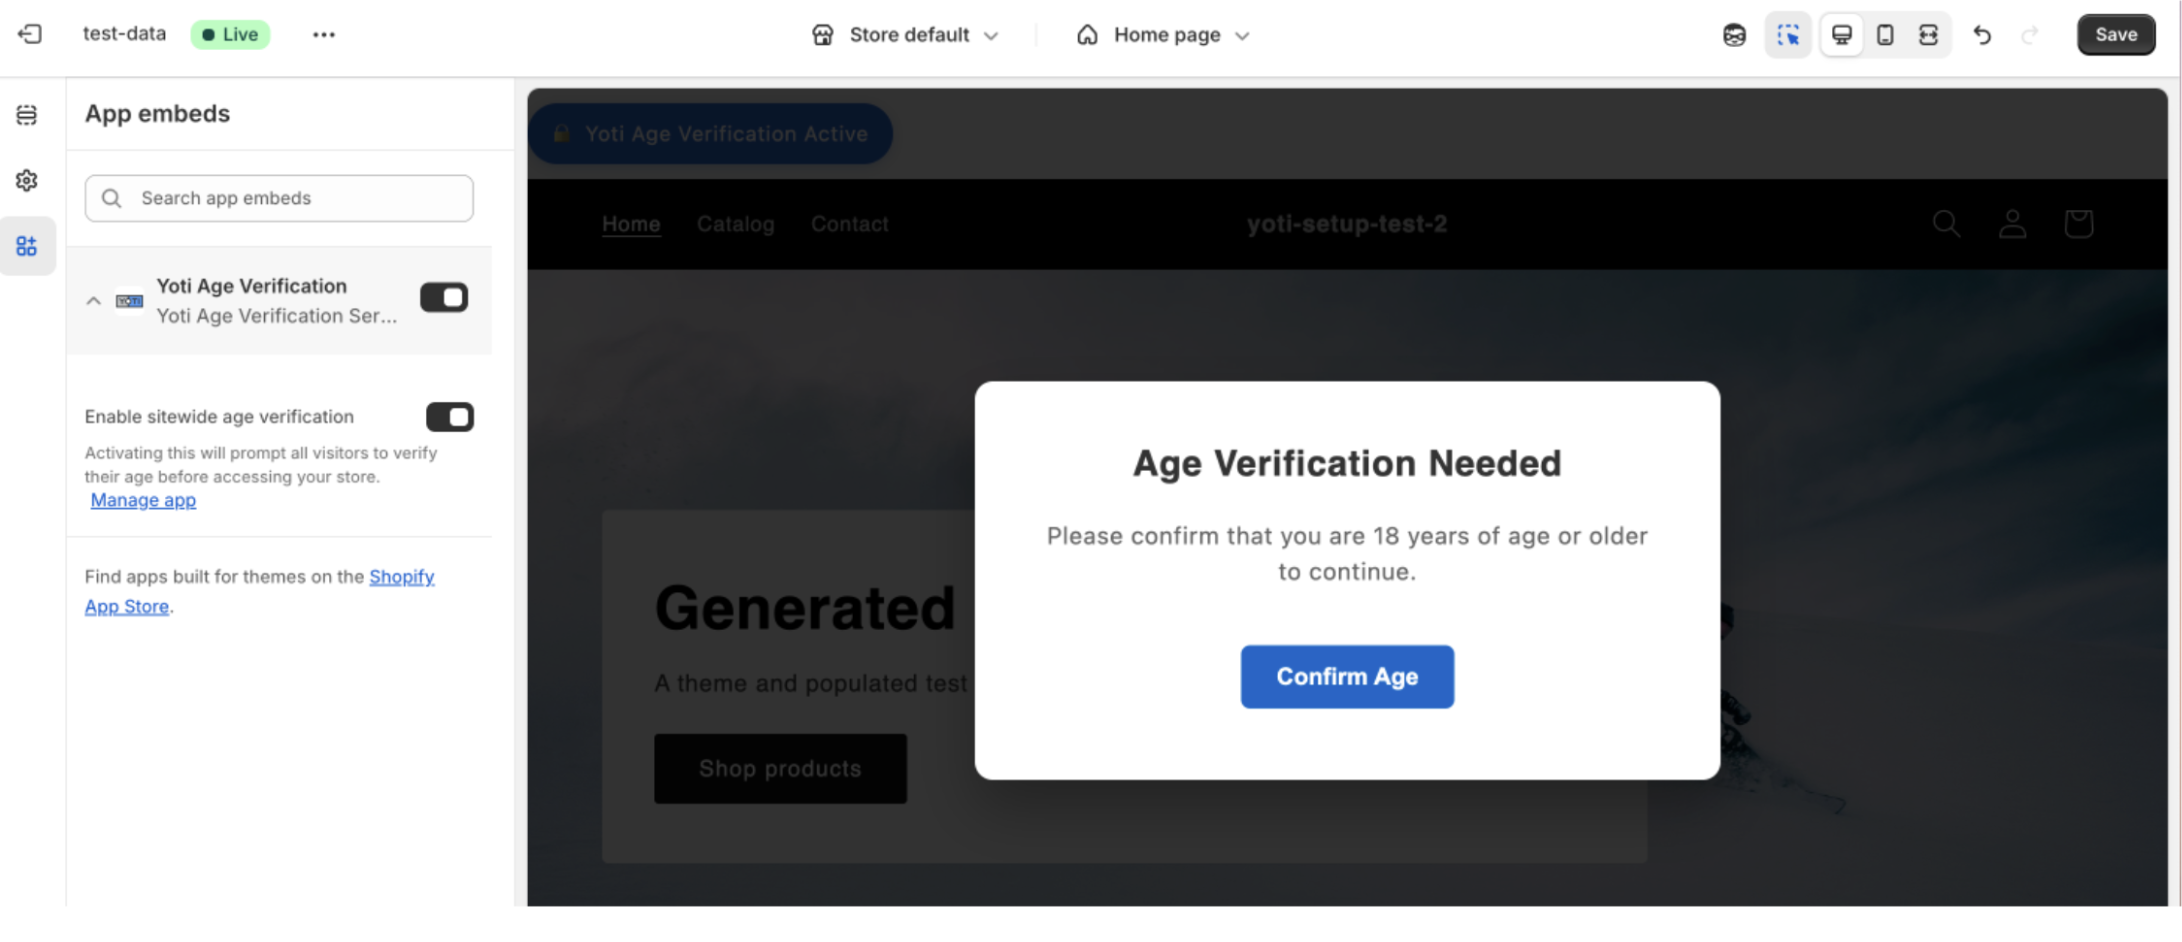
Task: Collapse the Yoti Age Verification settings
Action: 94,300
